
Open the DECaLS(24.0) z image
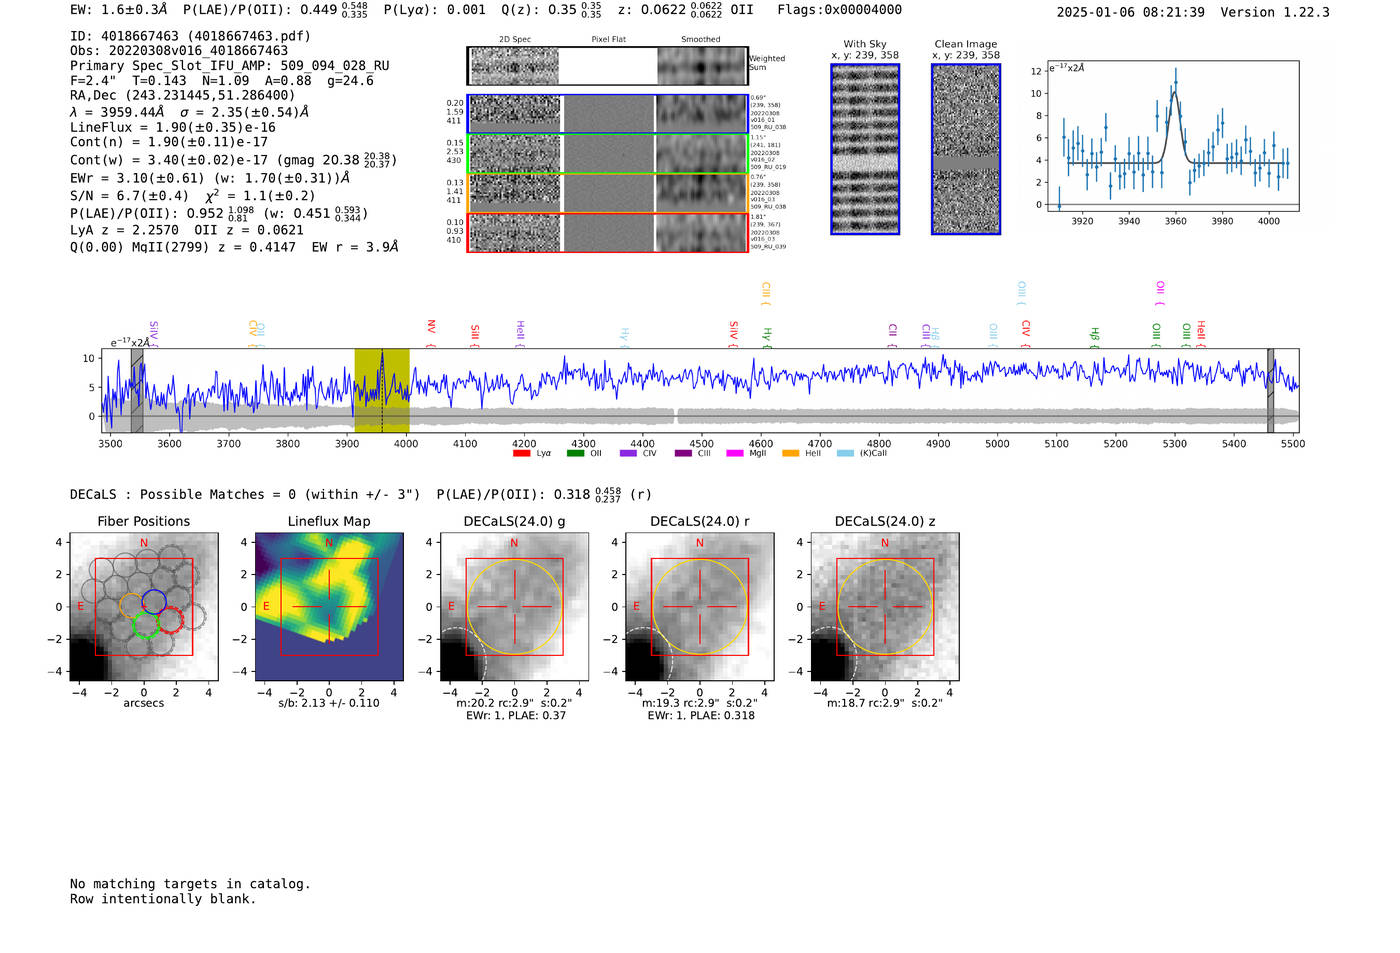click(x=885, y=607)
